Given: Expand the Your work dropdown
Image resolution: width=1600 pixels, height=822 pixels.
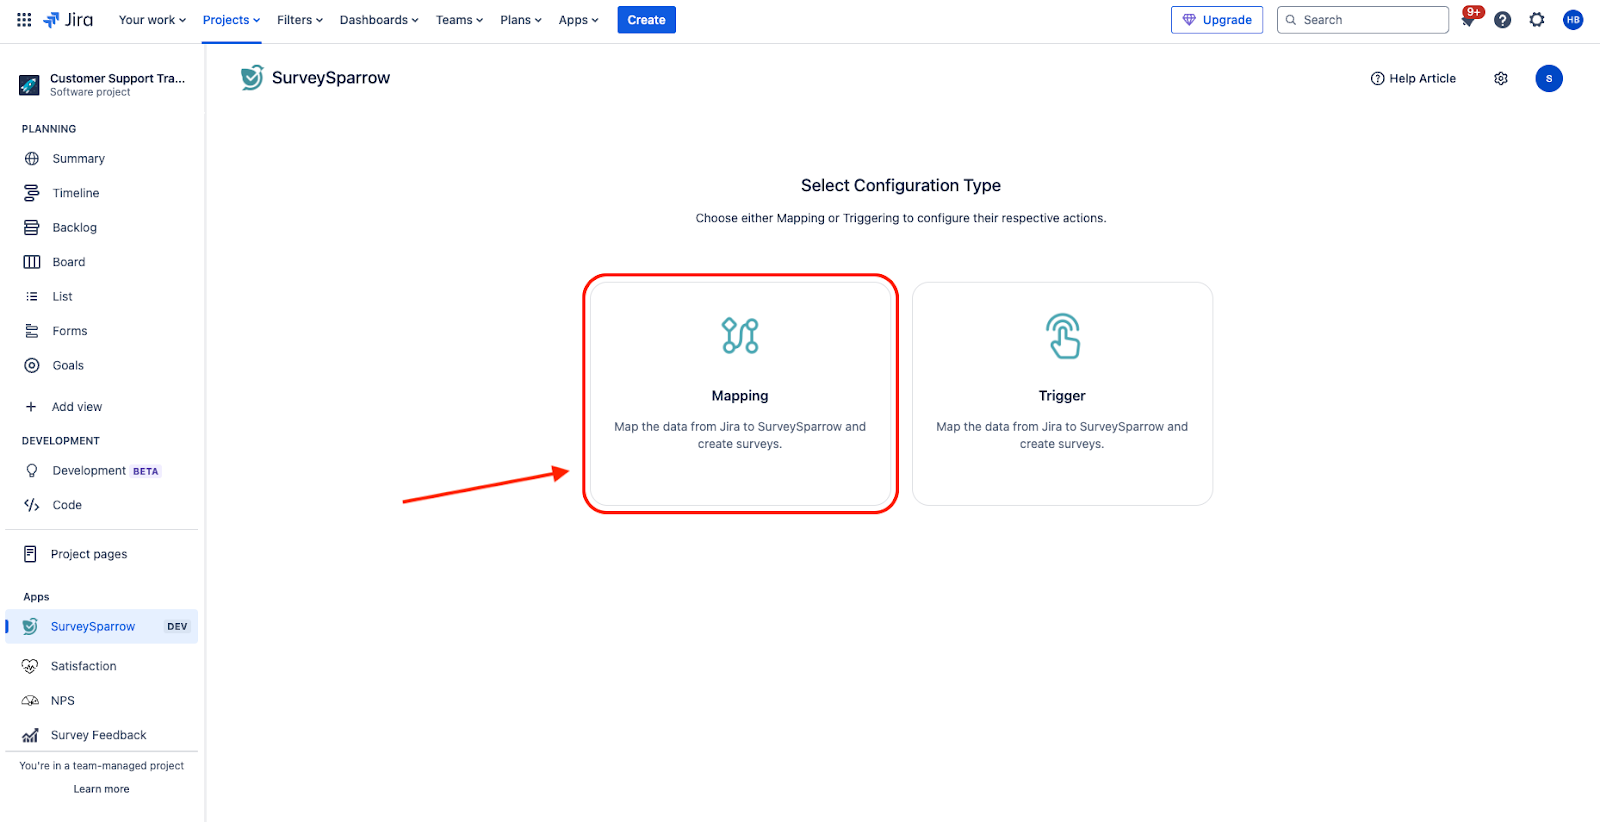Looking at the screenshot, I should (x=152, y=20).
